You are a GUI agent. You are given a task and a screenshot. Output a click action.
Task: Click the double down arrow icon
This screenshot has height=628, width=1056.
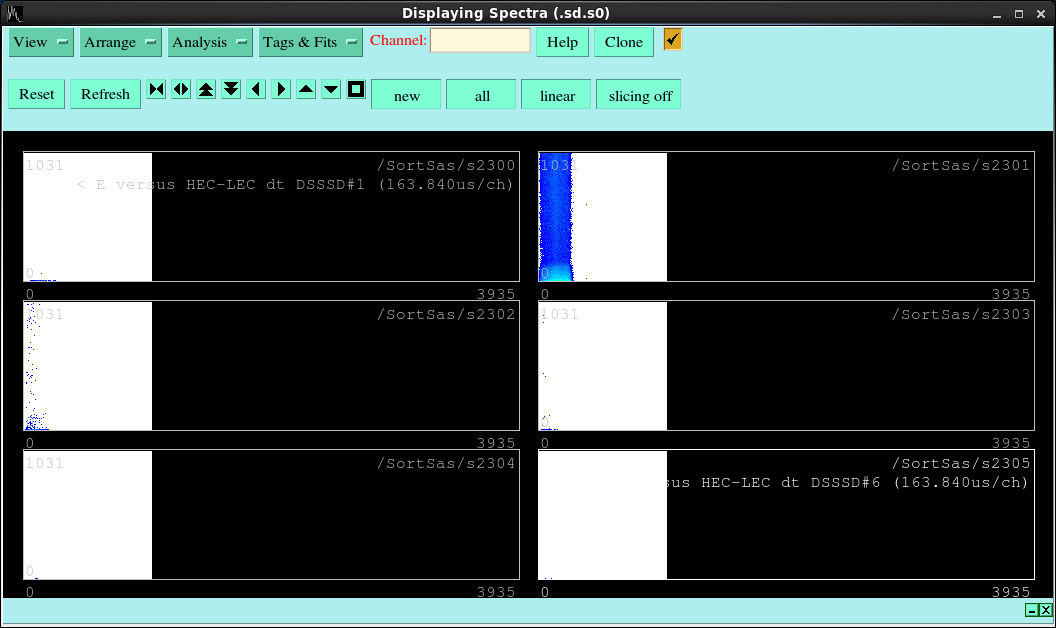231,90
